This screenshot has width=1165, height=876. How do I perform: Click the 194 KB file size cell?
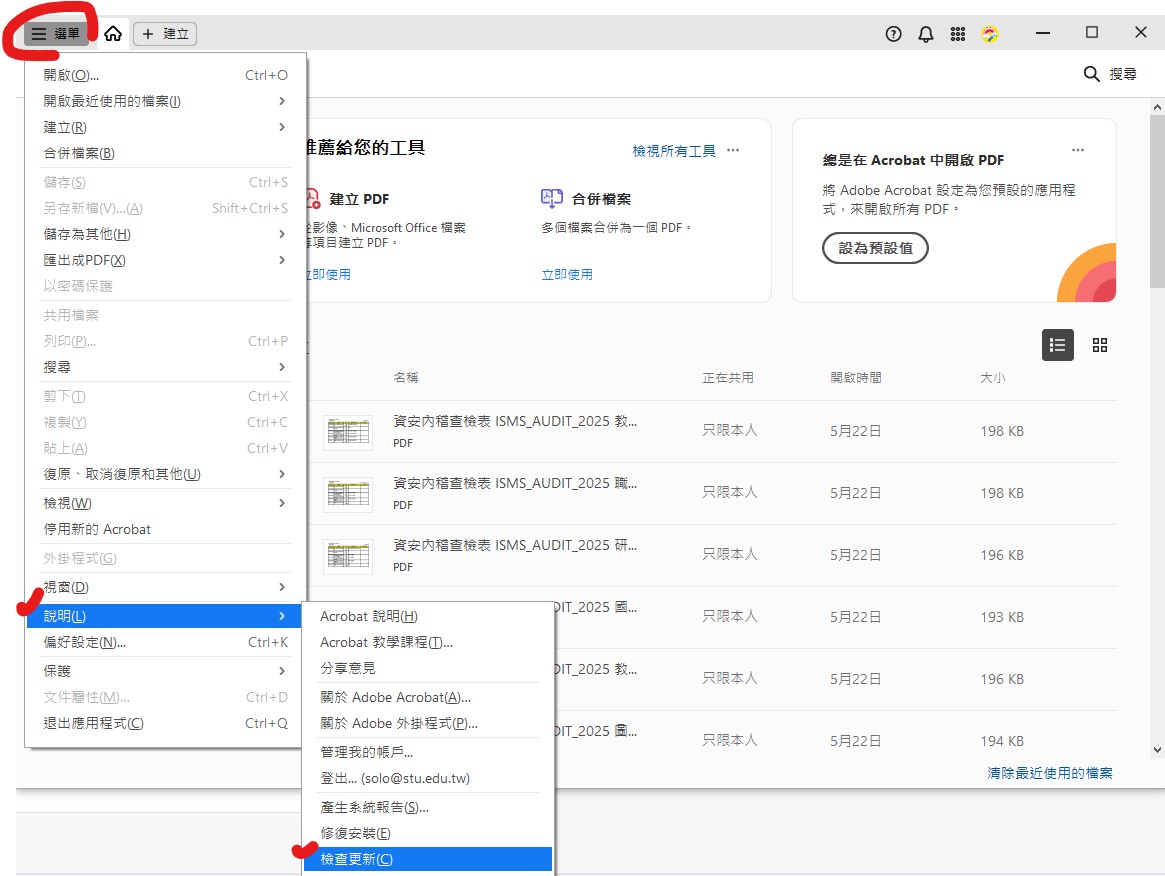point(1002,741)
